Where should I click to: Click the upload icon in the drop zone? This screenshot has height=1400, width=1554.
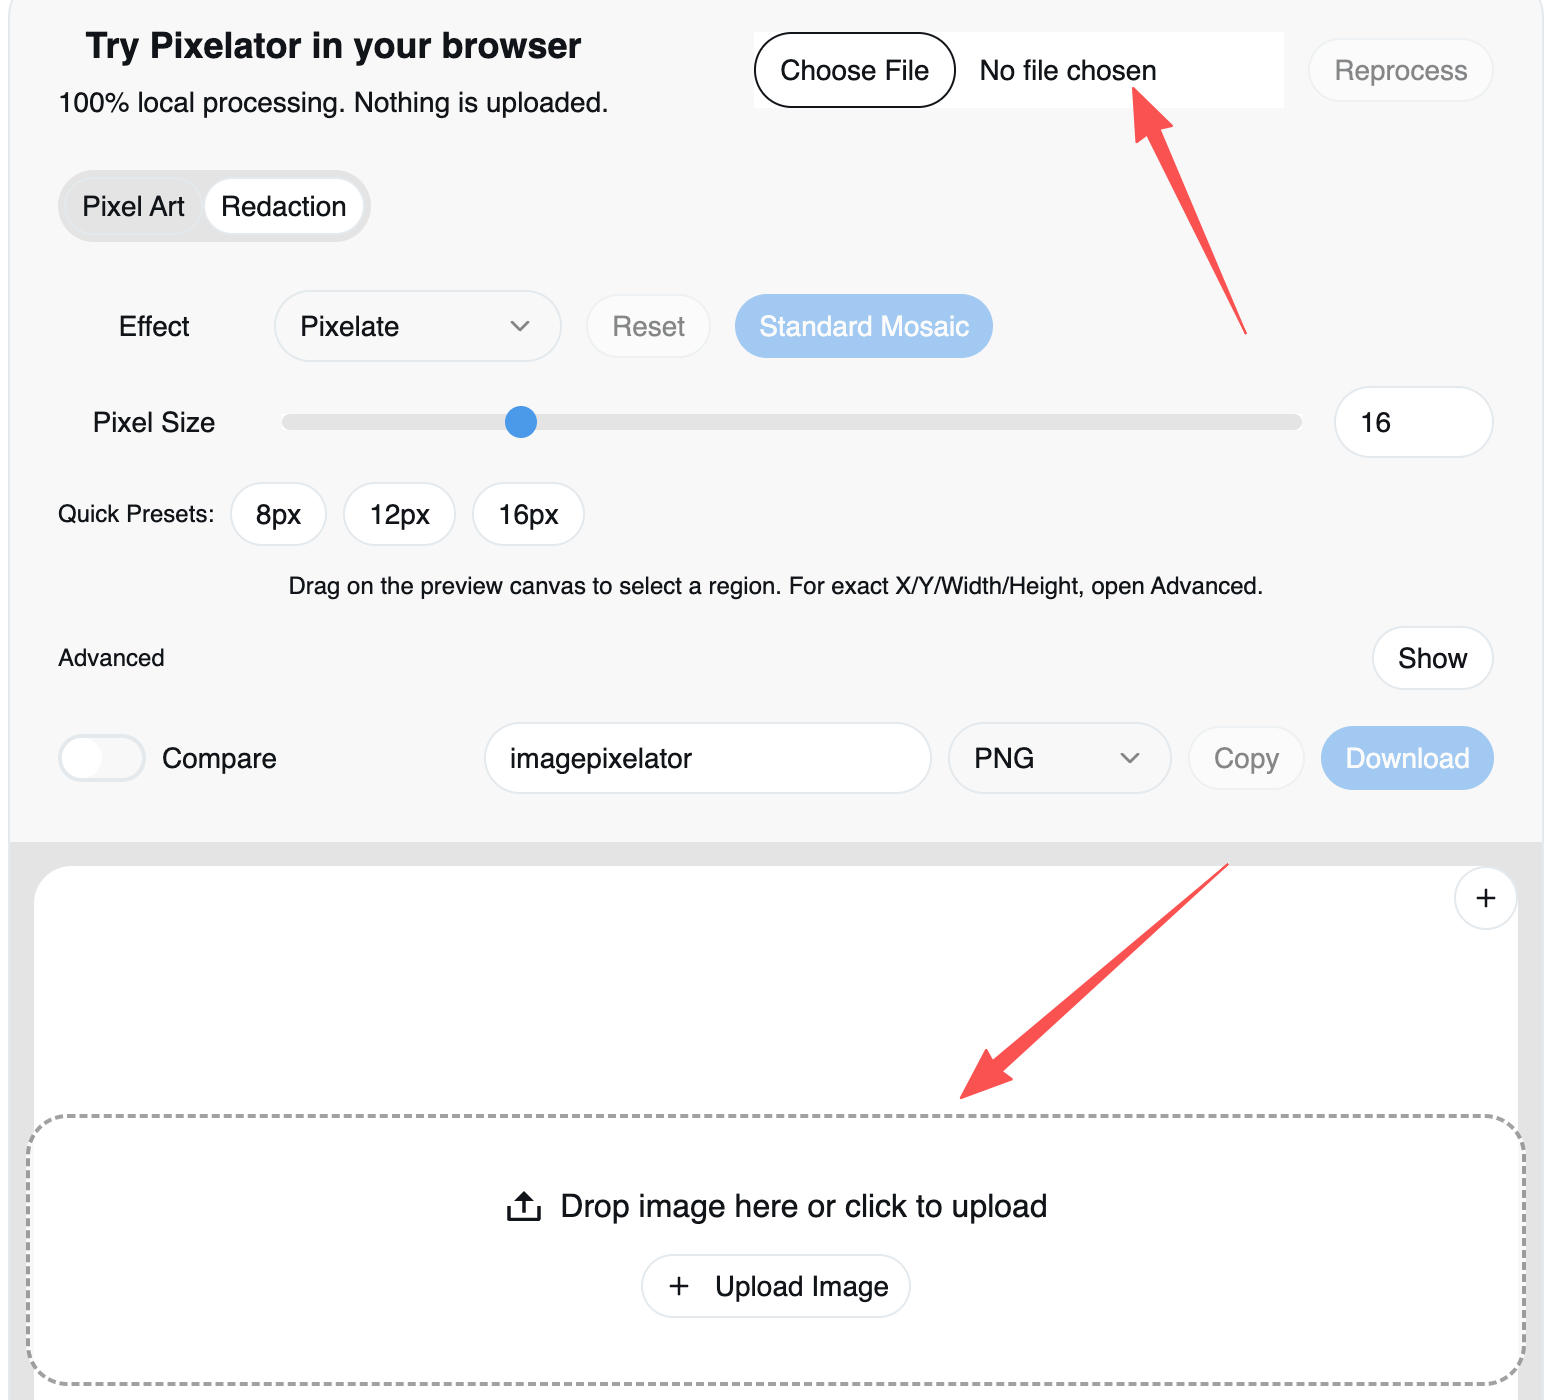pos(521,1205)
